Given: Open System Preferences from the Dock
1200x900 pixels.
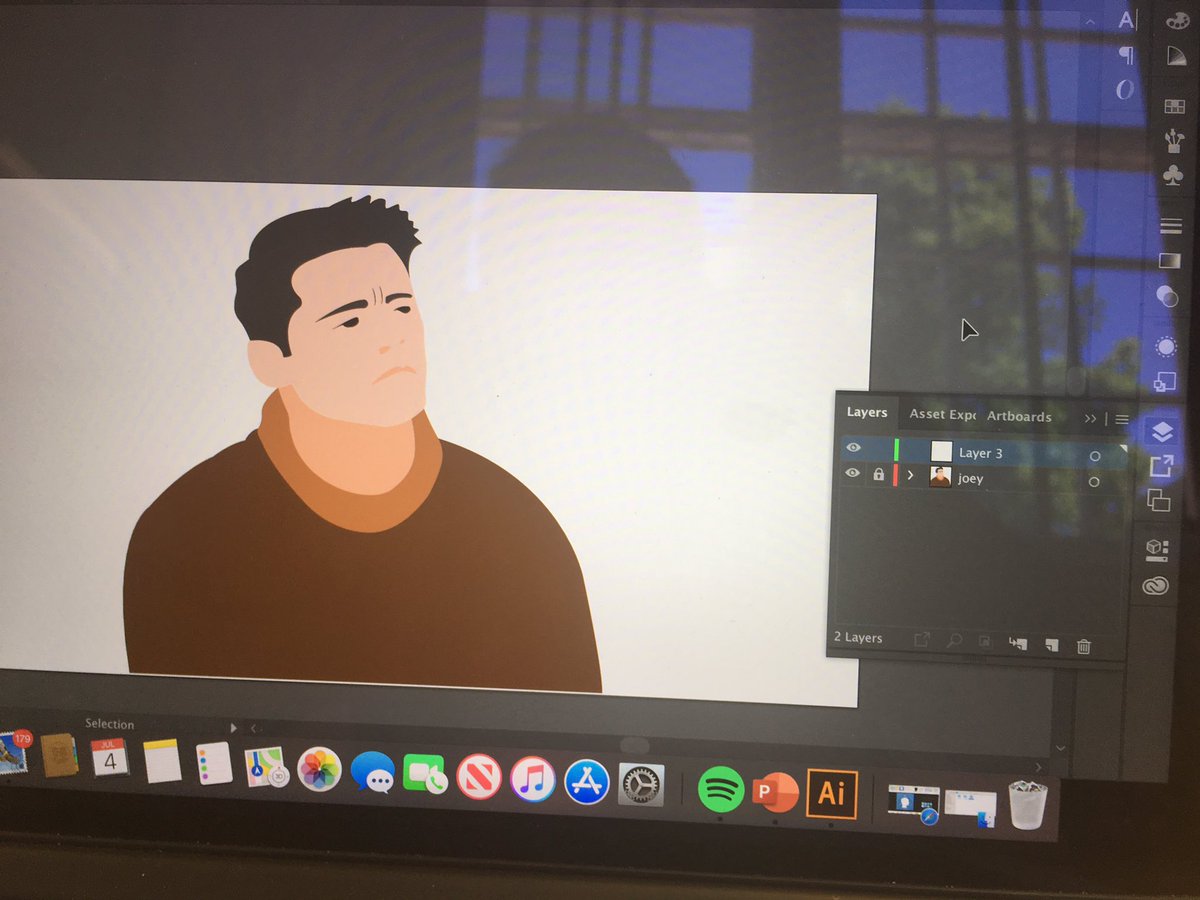Looking at the screenshot, I should (x=641, y=785).
